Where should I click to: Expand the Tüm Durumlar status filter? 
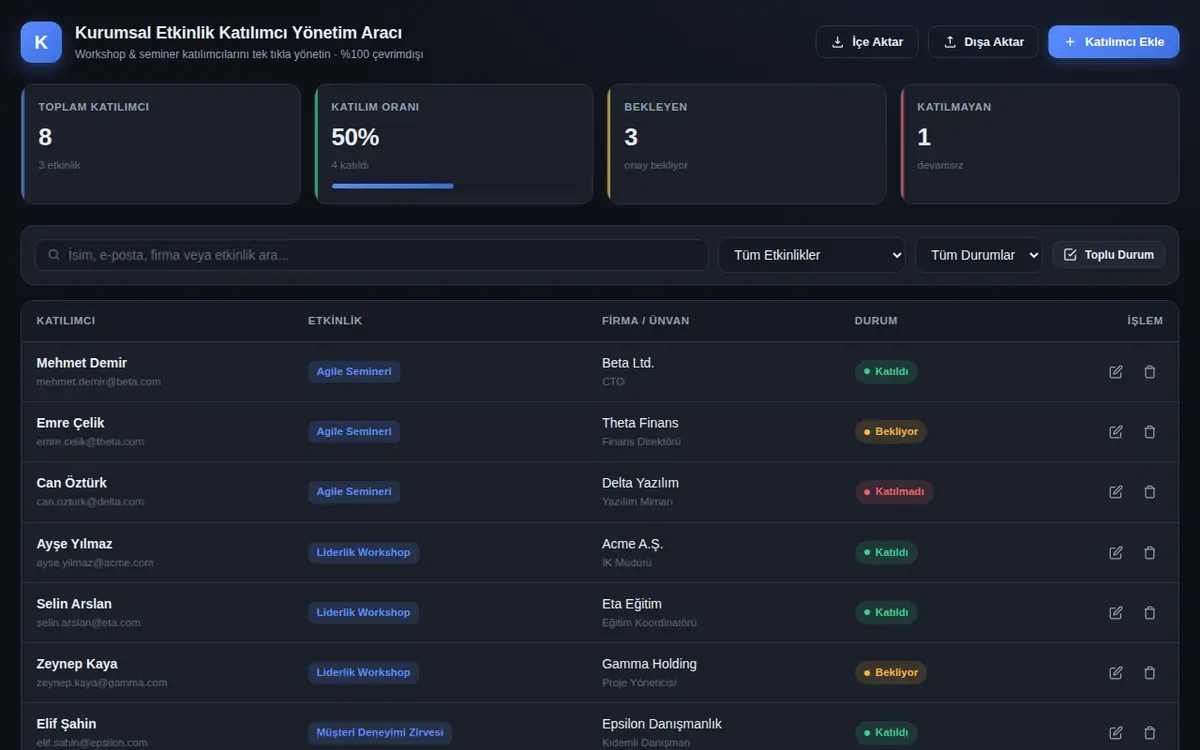[978, 255]
